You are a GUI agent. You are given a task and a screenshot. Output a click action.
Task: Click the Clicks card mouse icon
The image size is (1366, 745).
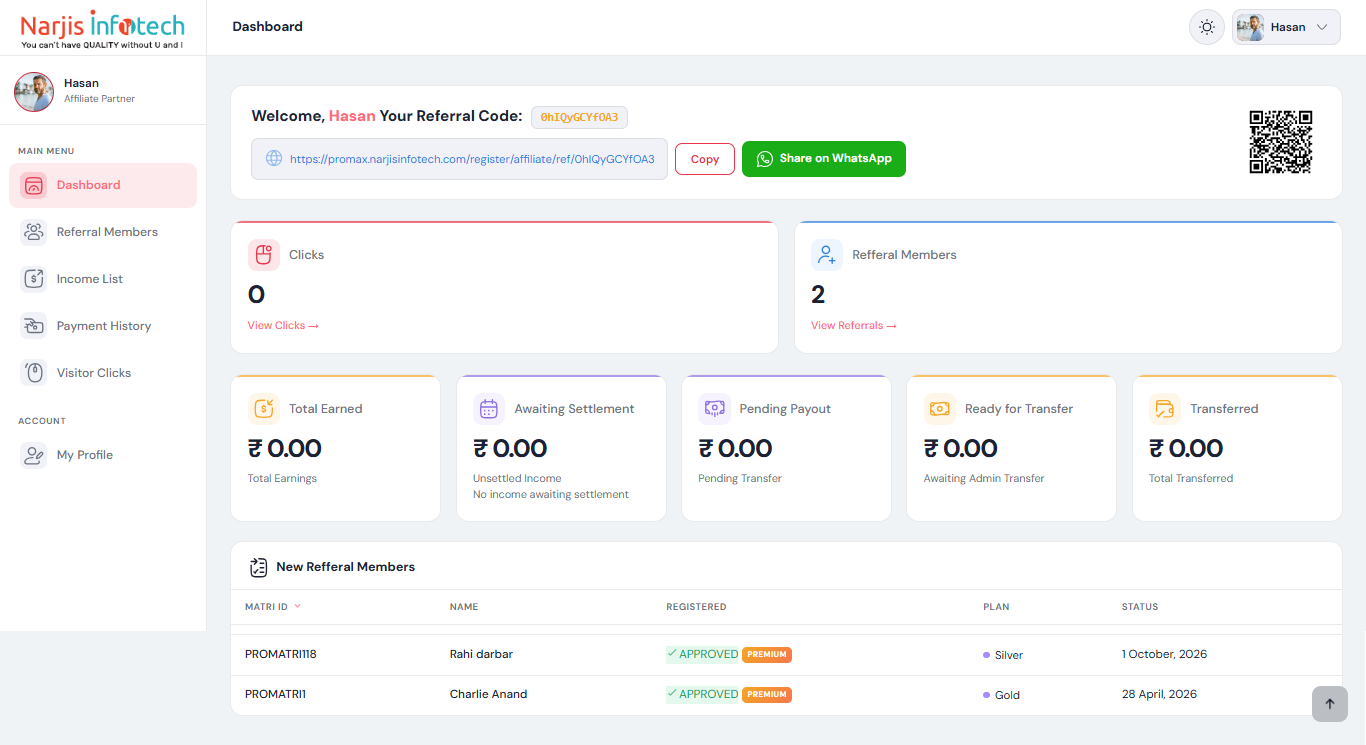264,255
